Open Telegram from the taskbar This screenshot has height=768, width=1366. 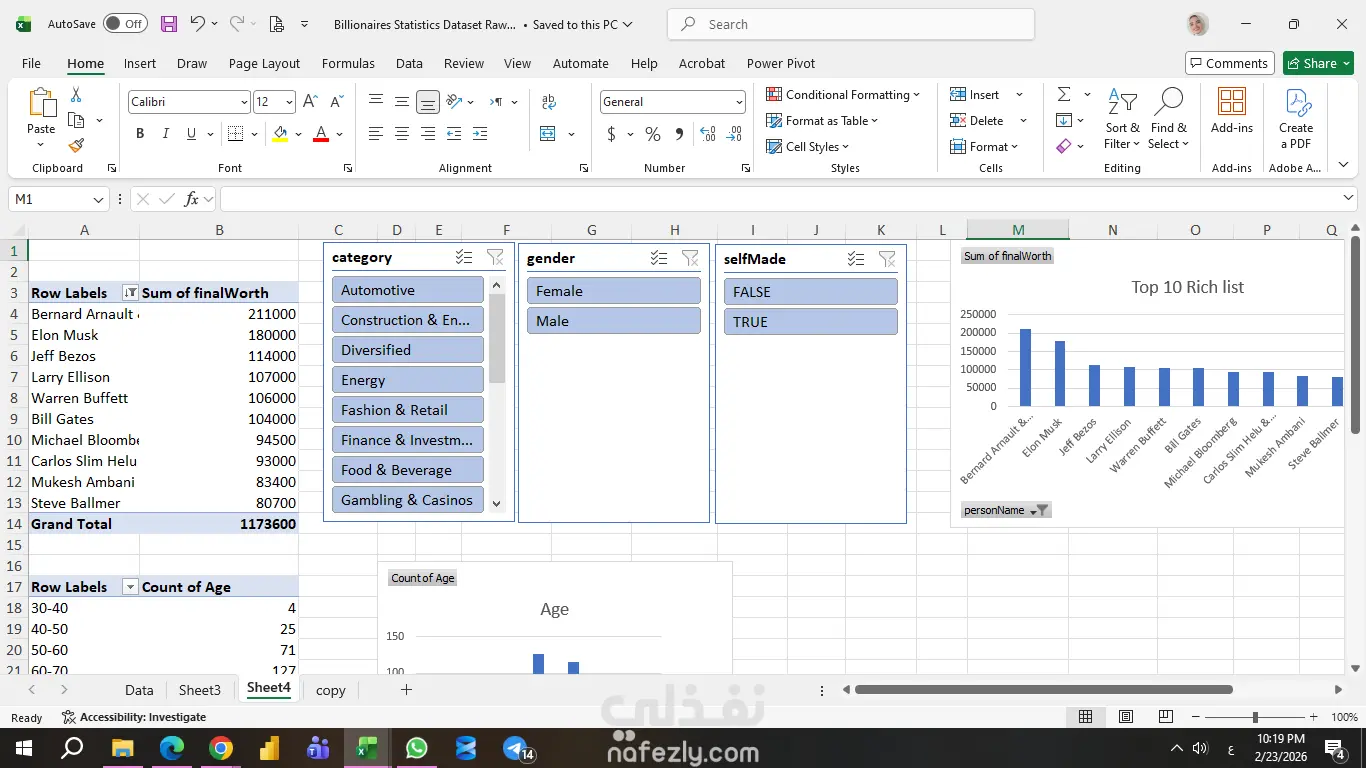coord(515,748)
